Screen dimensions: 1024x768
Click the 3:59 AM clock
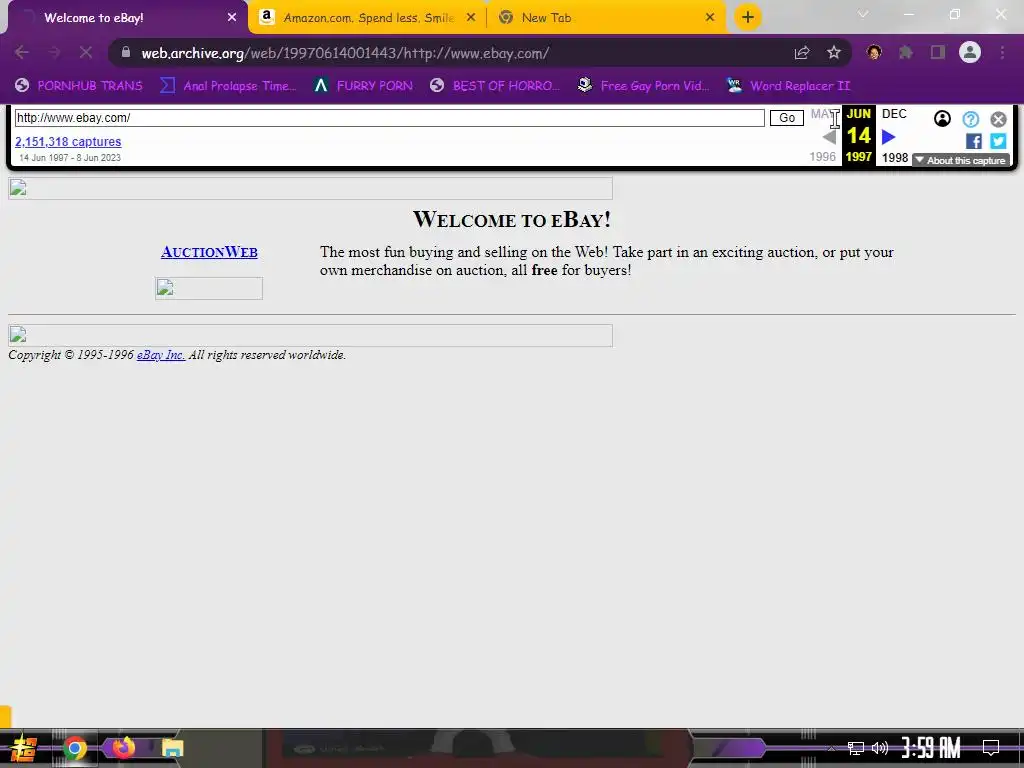pos(931,748)
